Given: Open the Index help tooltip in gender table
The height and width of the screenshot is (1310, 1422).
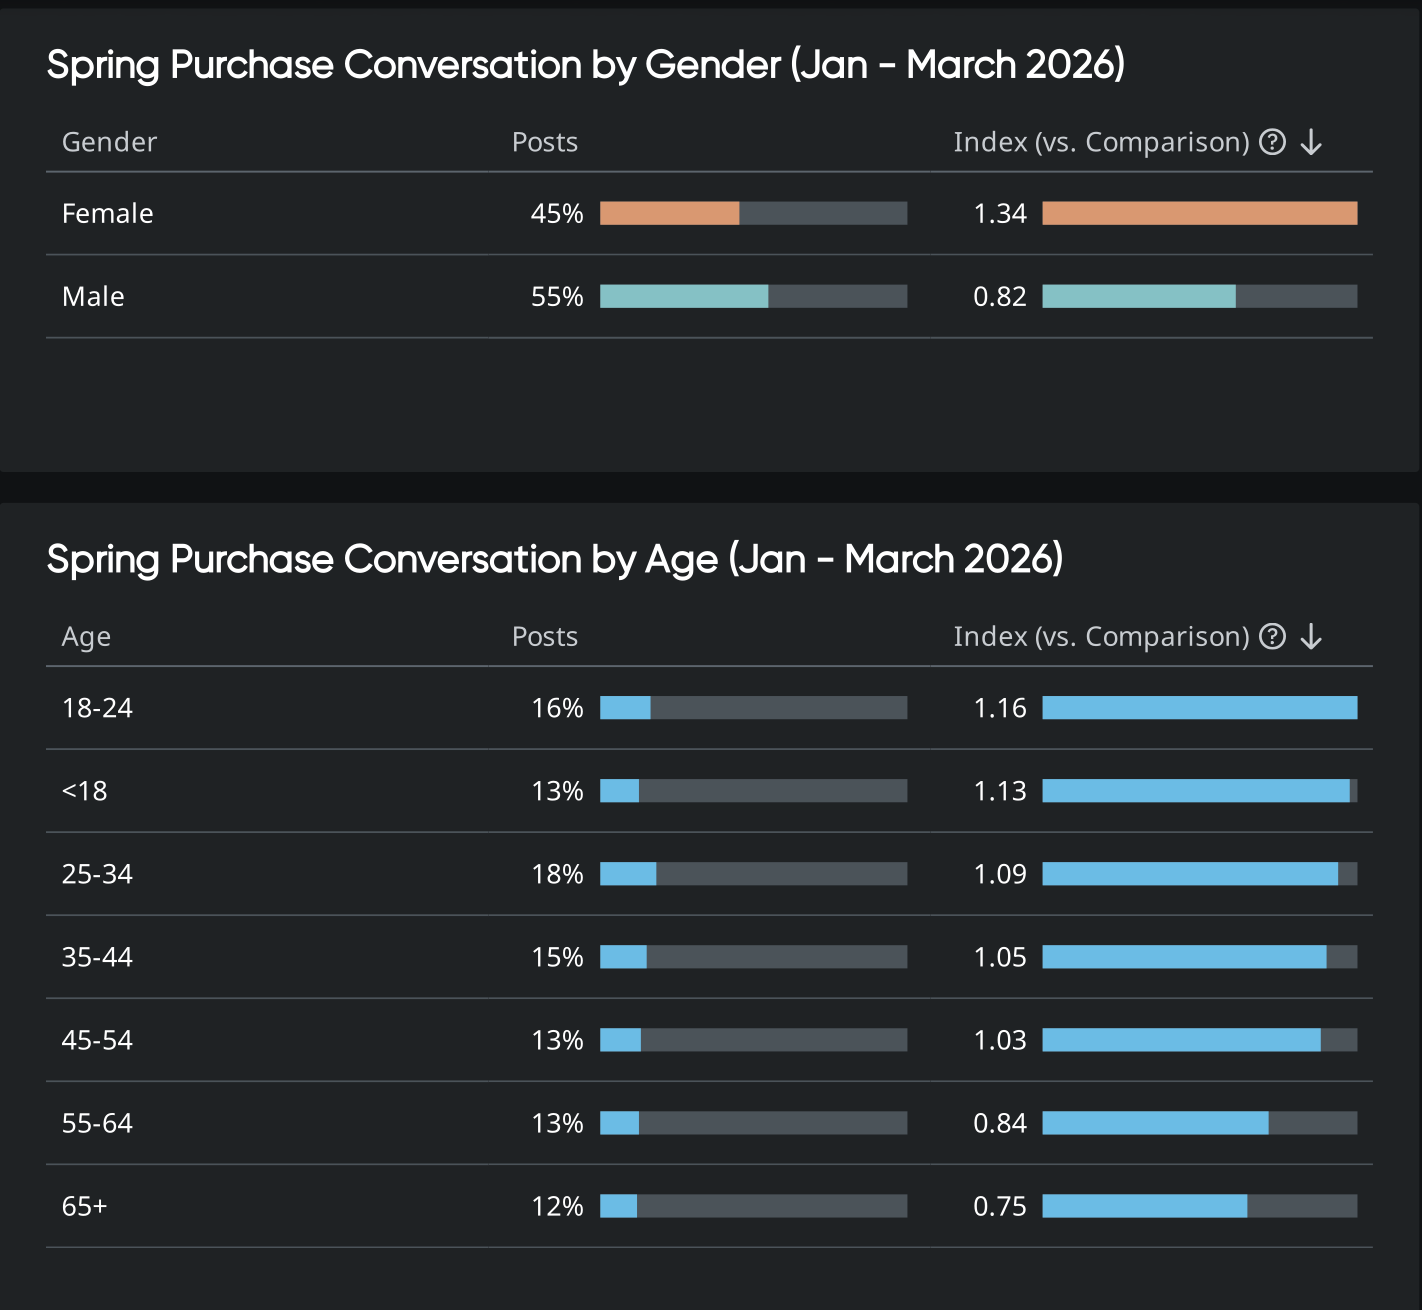Looking at the screenshot, I should coord(1272,142).
